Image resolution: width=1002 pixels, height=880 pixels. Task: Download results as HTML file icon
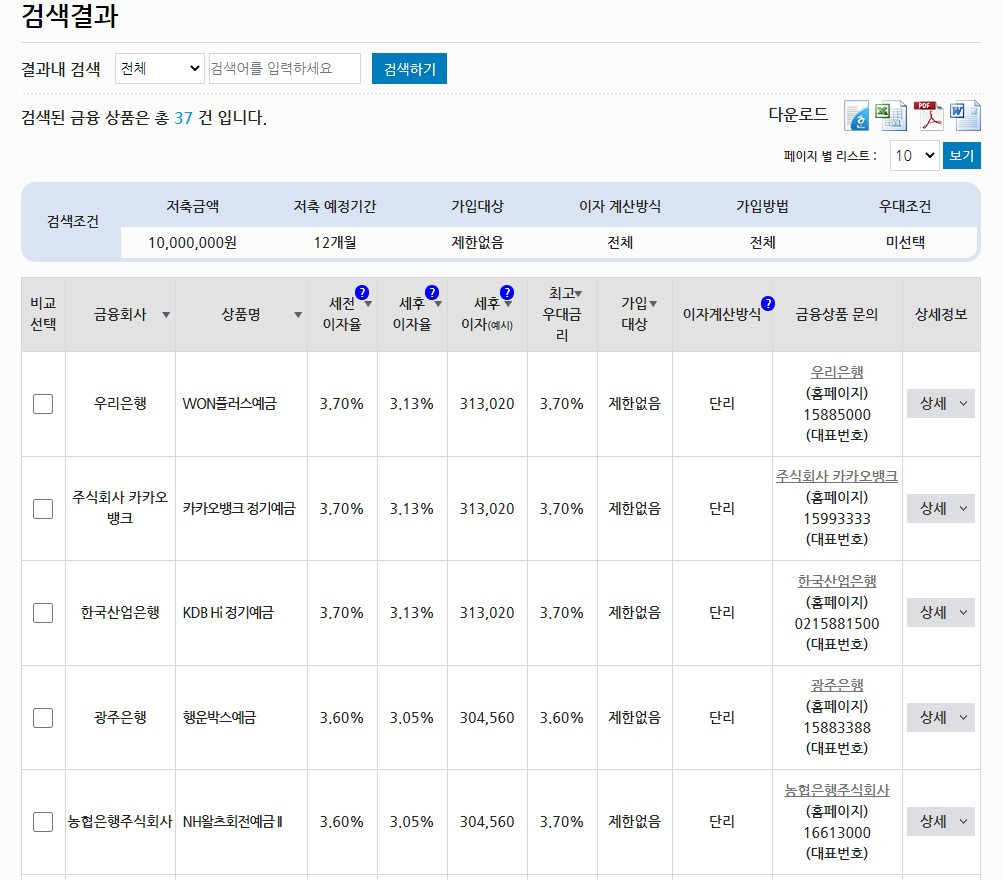click(x=856, y=116)
